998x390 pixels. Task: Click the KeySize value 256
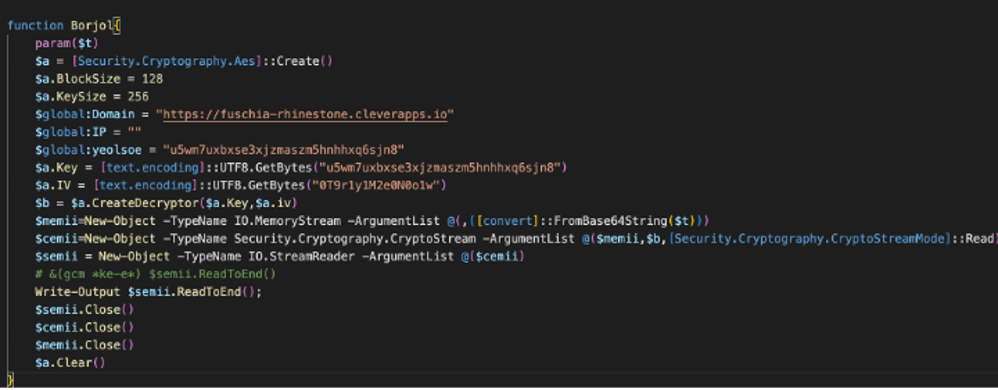pos(138,97)
